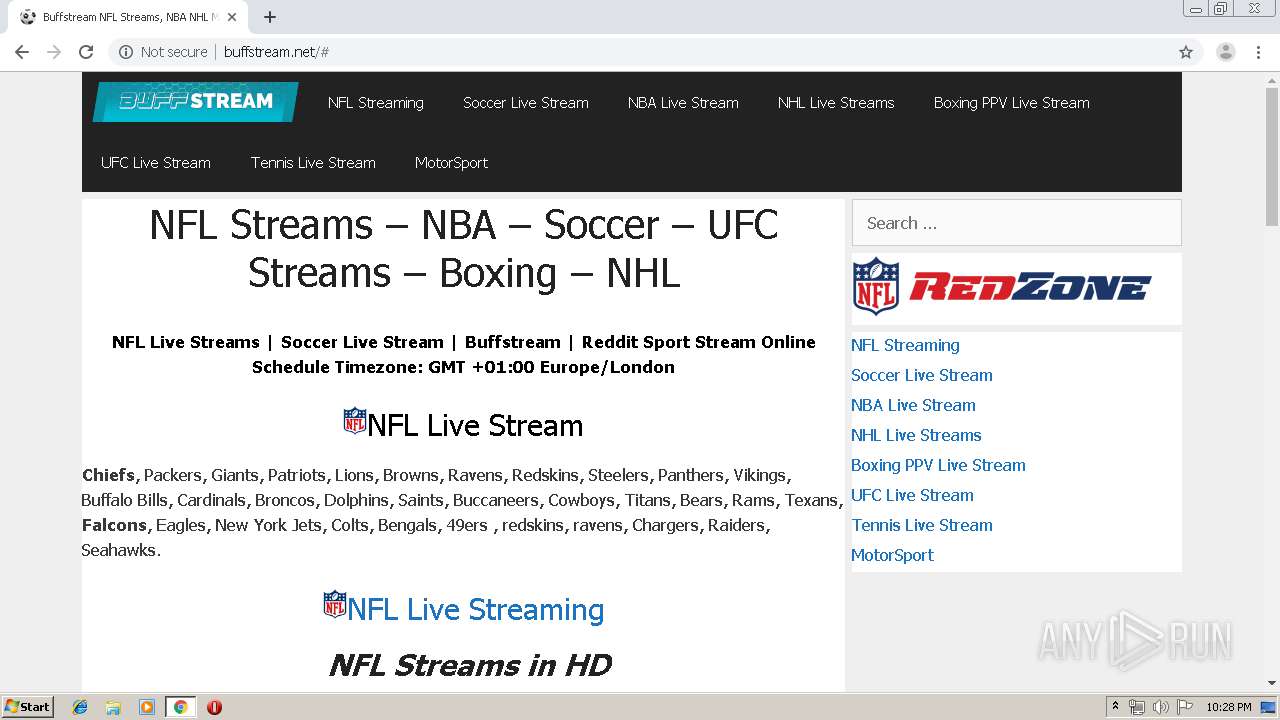Open the Action Center flag icon

[x=1185, y=707]
